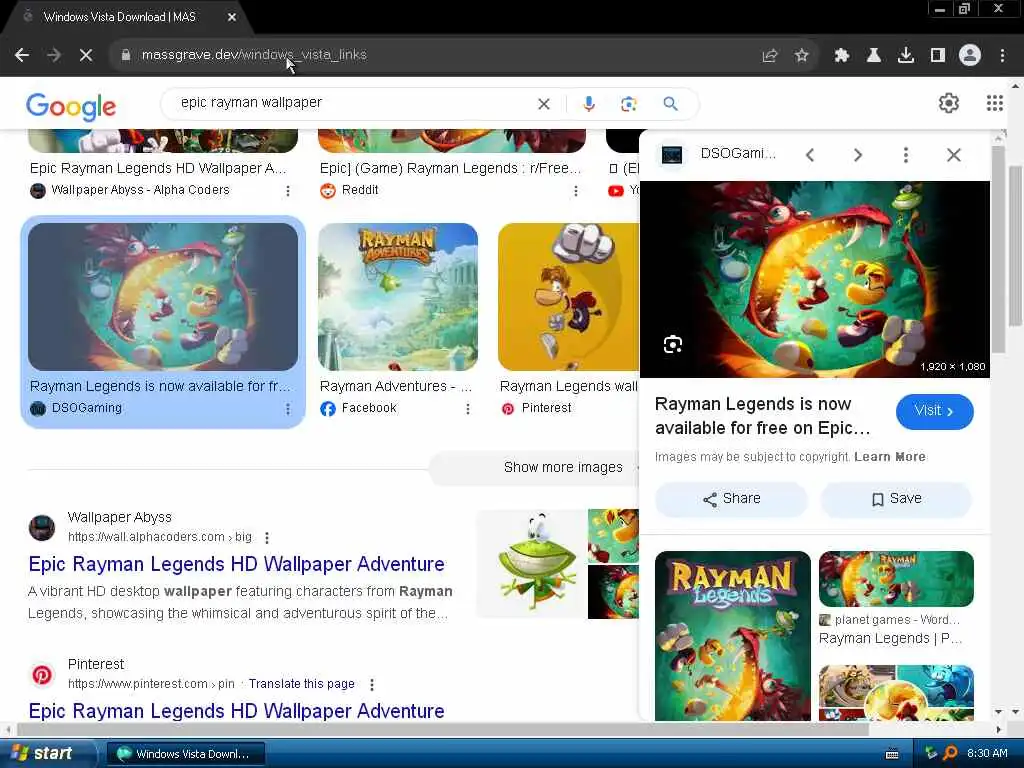Click the Visit button
The width and height of the screenshot is (1024, 768).
point(935,411)
